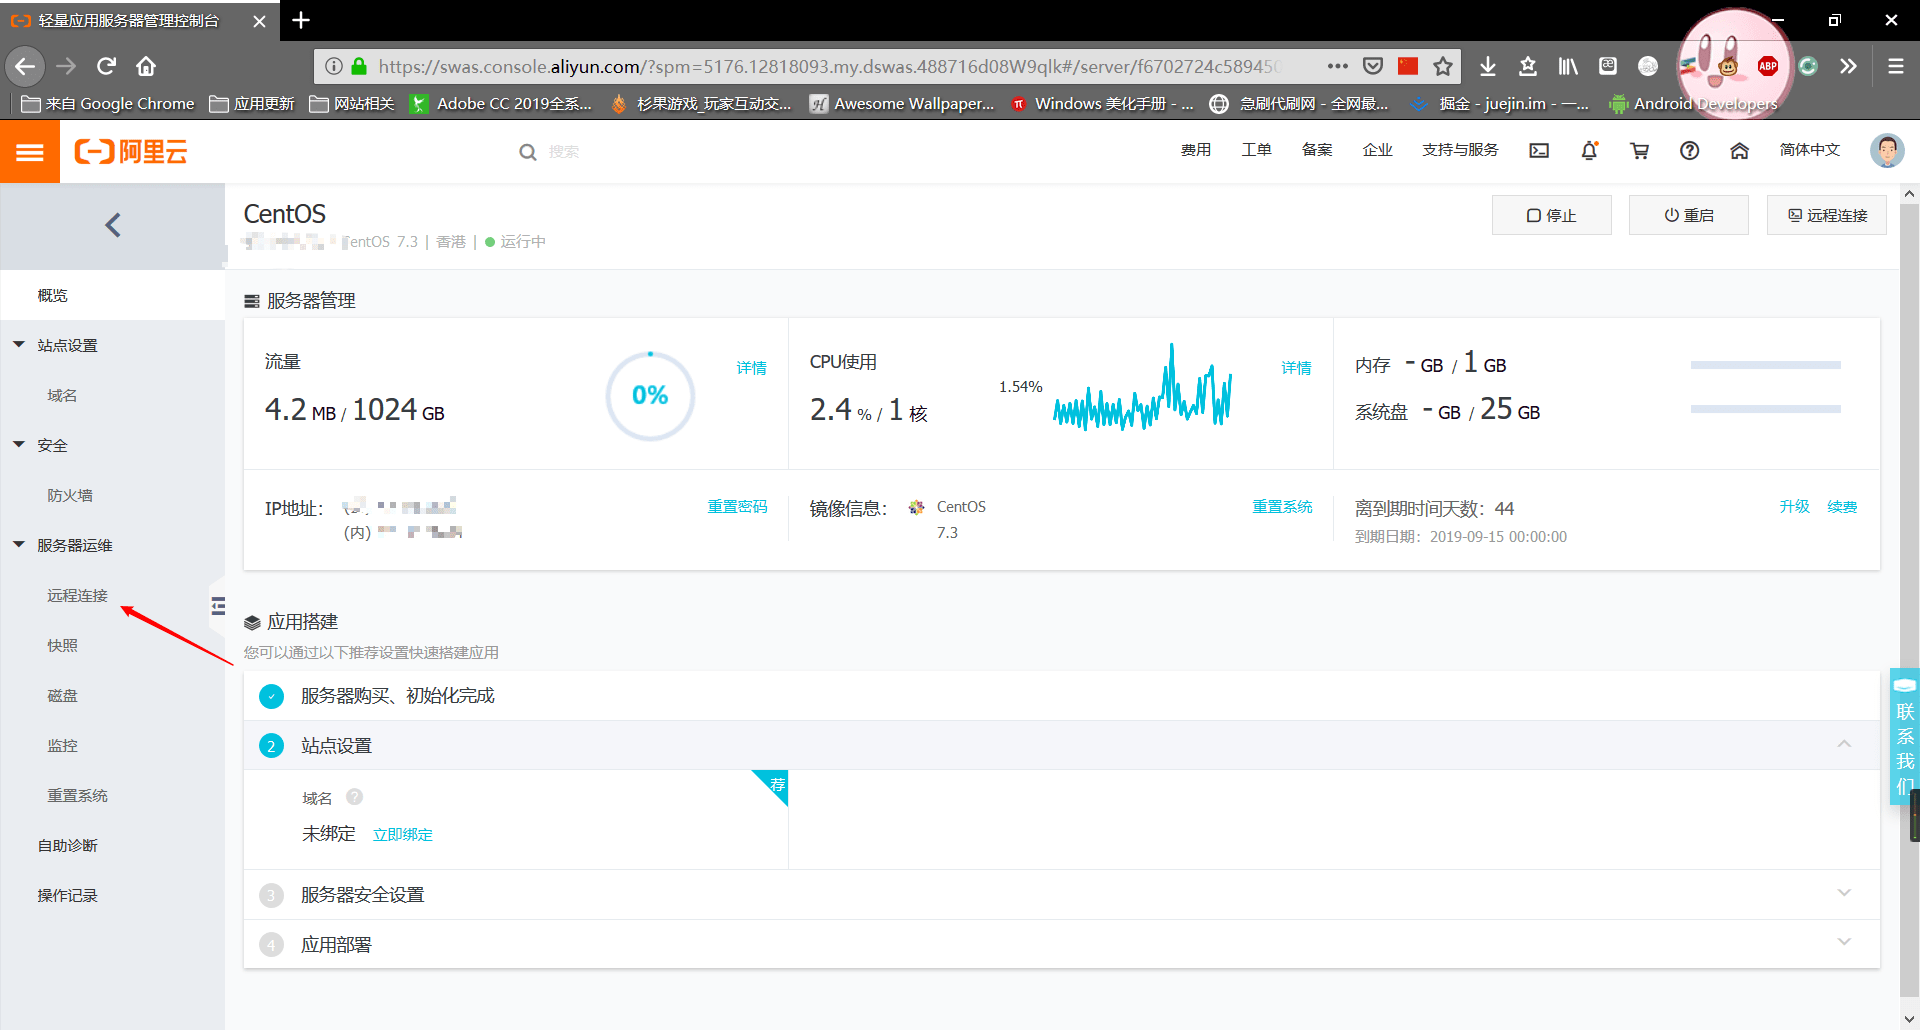Click the sidebar collapse handle icon

pos(218,606)
